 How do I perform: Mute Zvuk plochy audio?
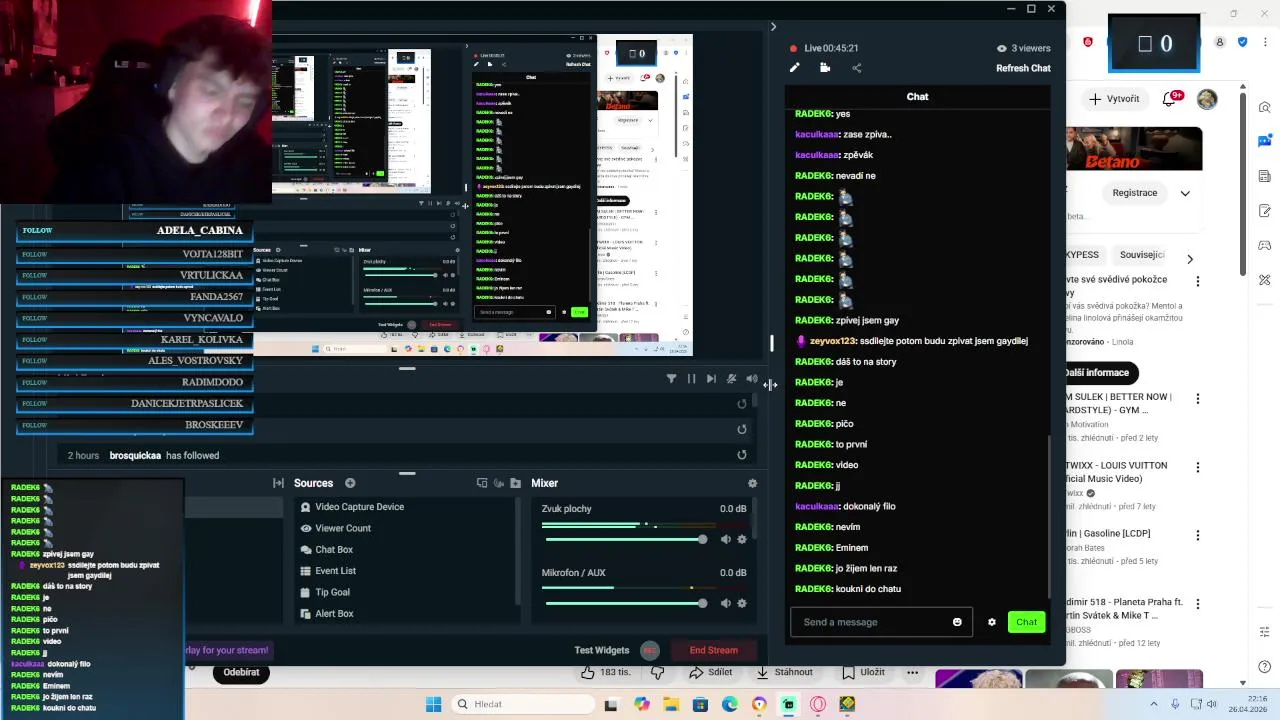point(726,539)
